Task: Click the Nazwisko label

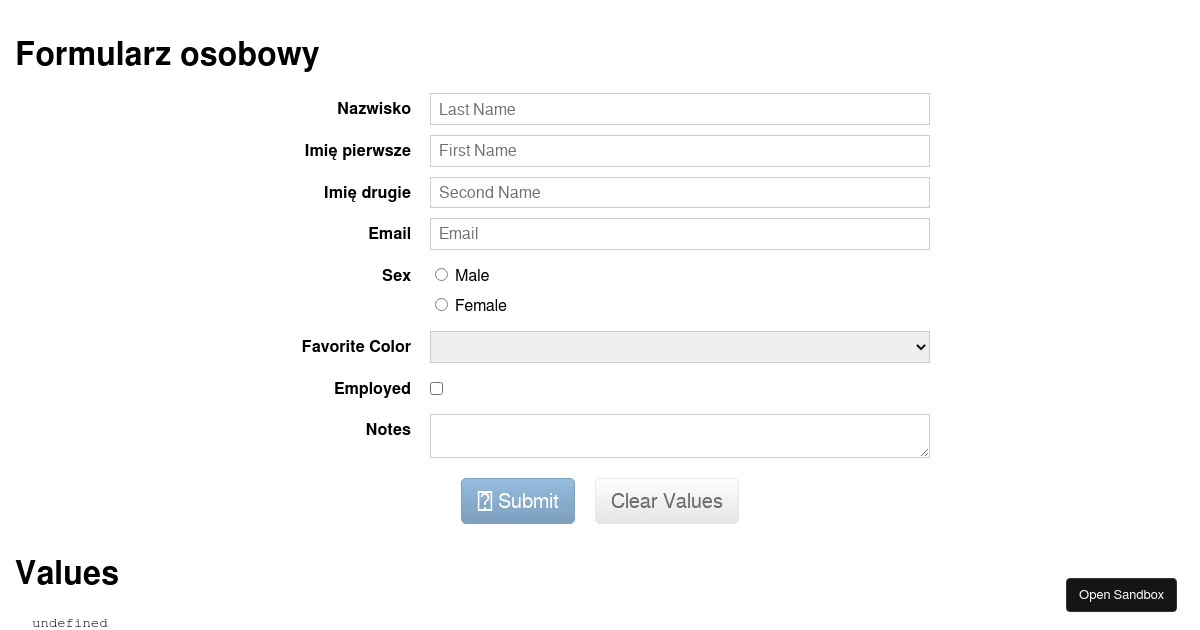Action: [374, 108]
